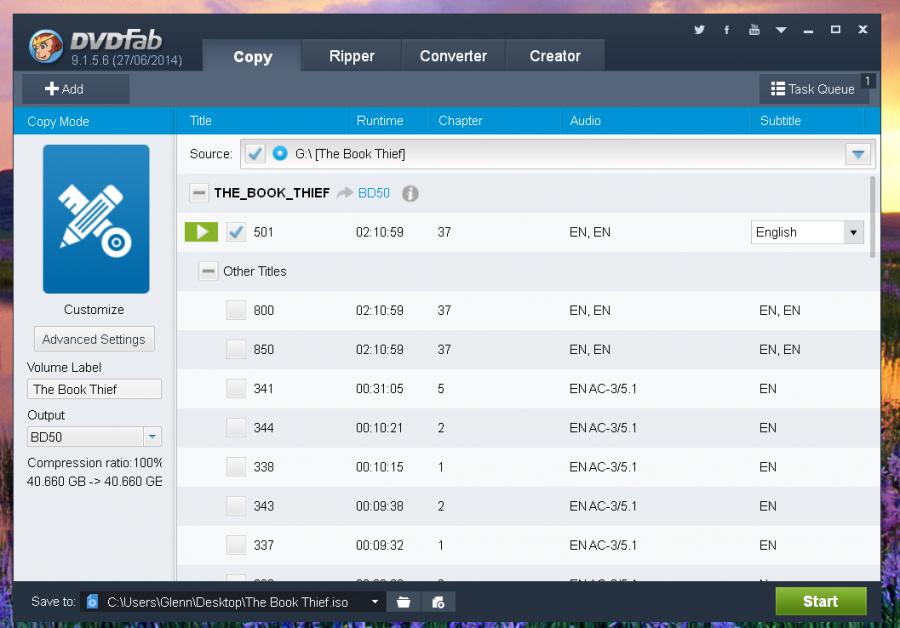Screen dimensions: 900x628
Task: Click the THE_BOOK_THIEF disc name
Action: pyautogui.click(x=271, y=193)
